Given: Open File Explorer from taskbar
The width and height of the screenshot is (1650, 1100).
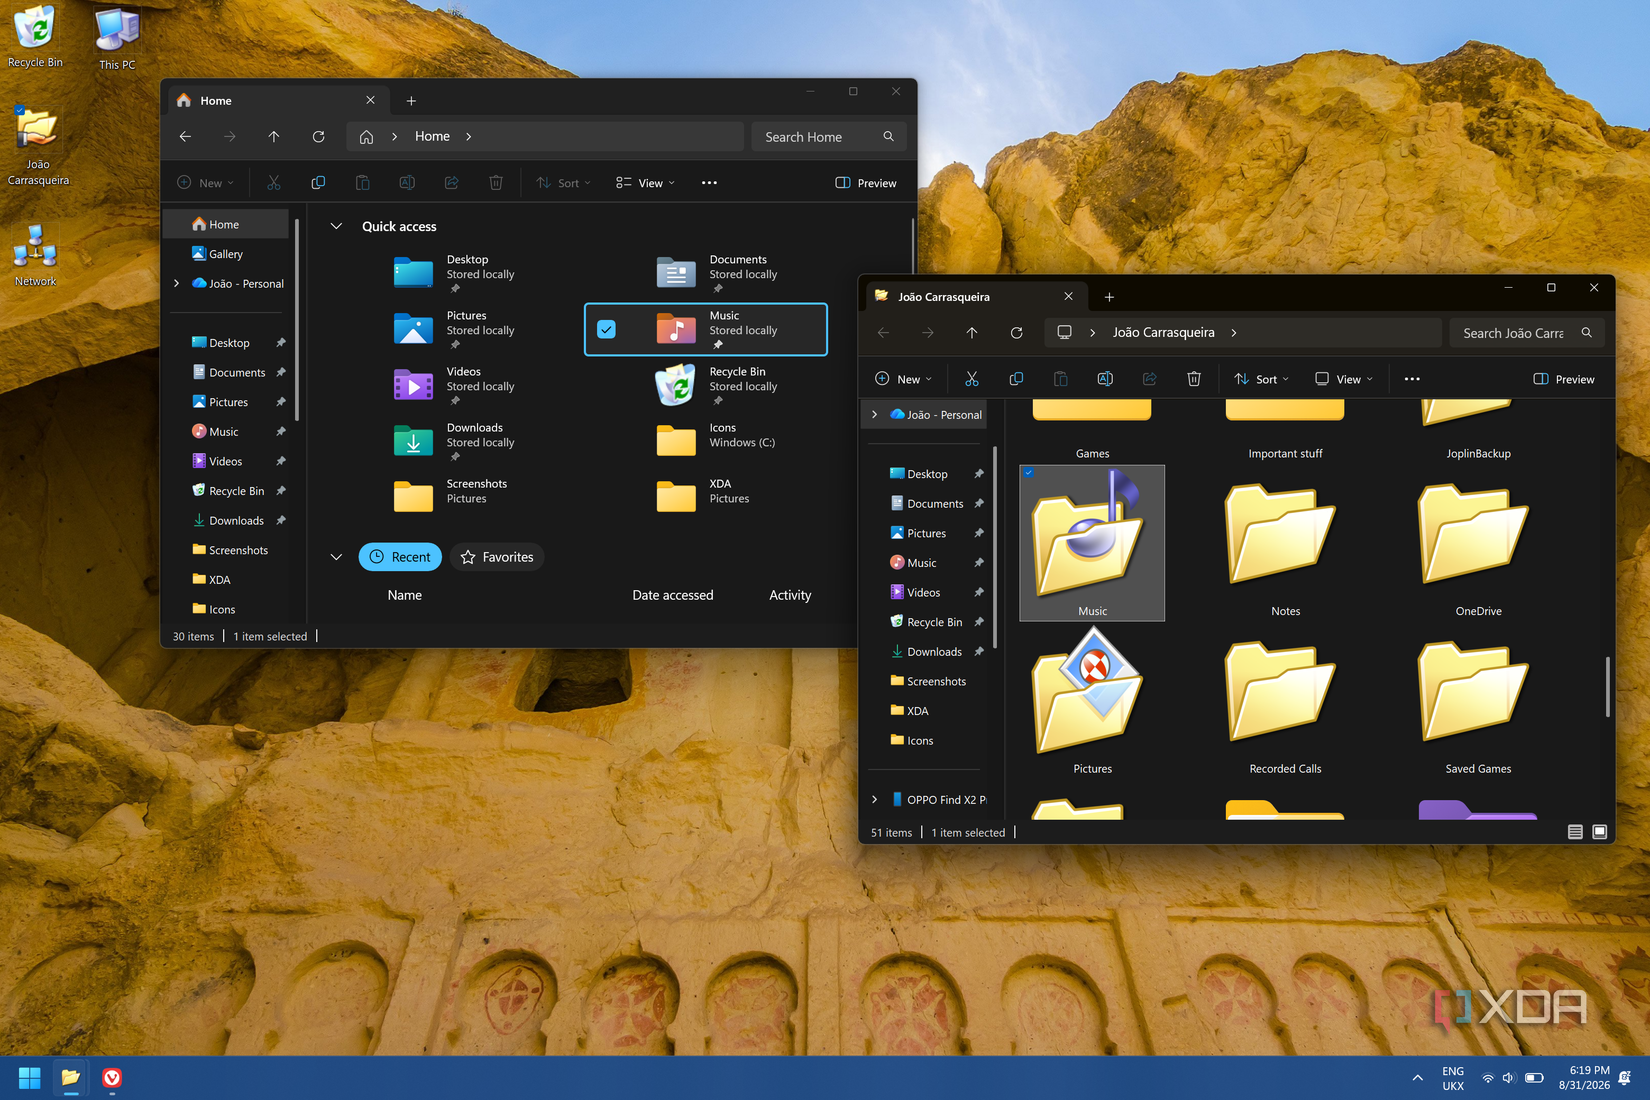Looking at the screenshot, I should point(70,1078).
